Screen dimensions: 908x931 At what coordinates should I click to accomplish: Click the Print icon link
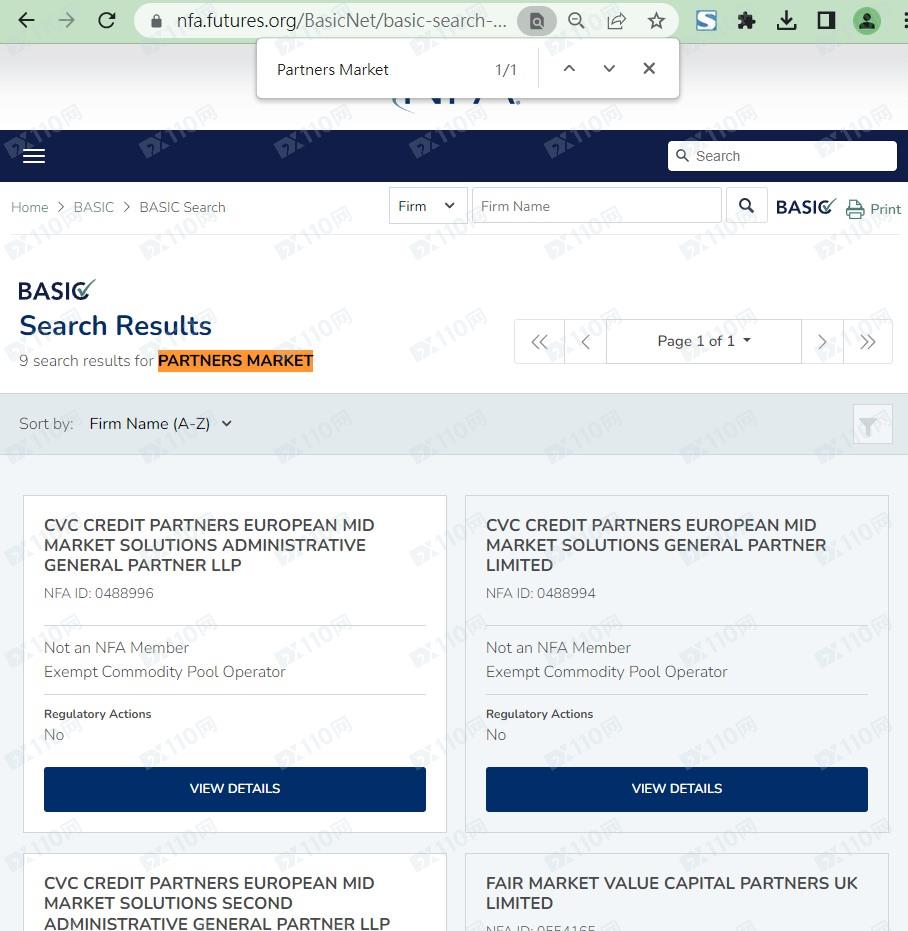click(874, 209)
